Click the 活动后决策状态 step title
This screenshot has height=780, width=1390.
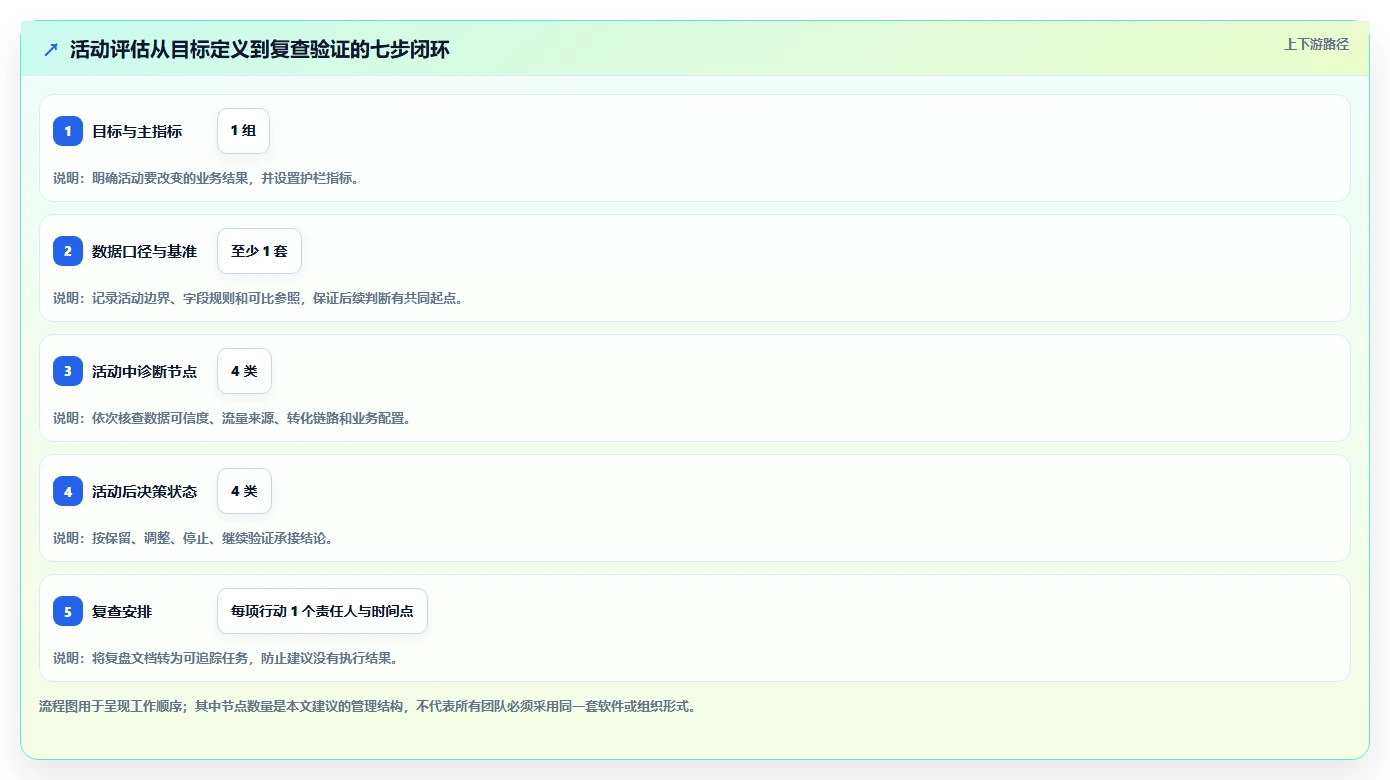point(144,491)
